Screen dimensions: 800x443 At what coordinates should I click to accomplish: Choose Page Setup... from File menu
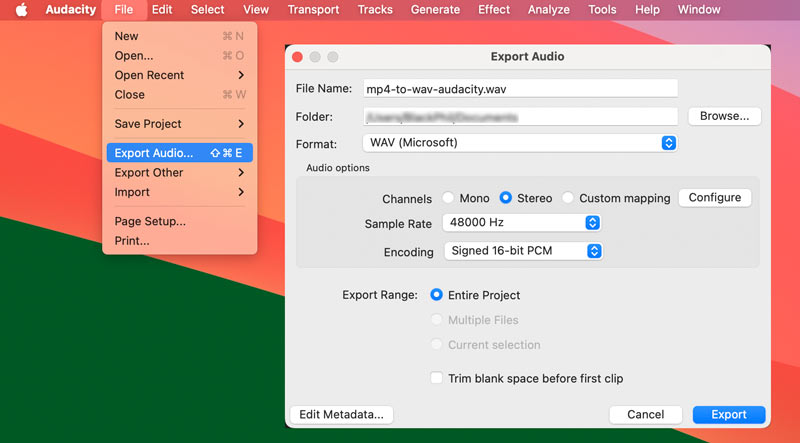click(x=180, y=221)
